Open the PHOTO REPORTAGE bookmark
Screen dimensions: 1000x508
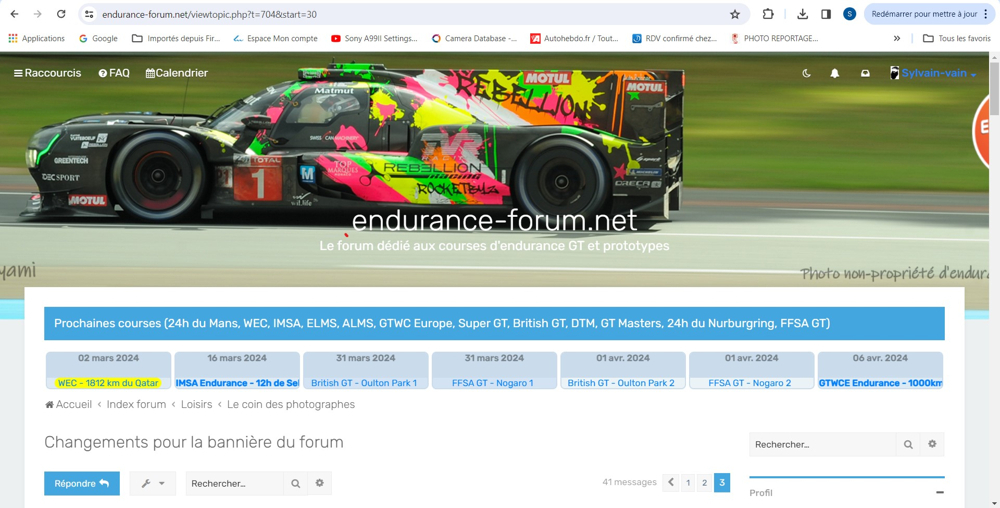(775, 38)
